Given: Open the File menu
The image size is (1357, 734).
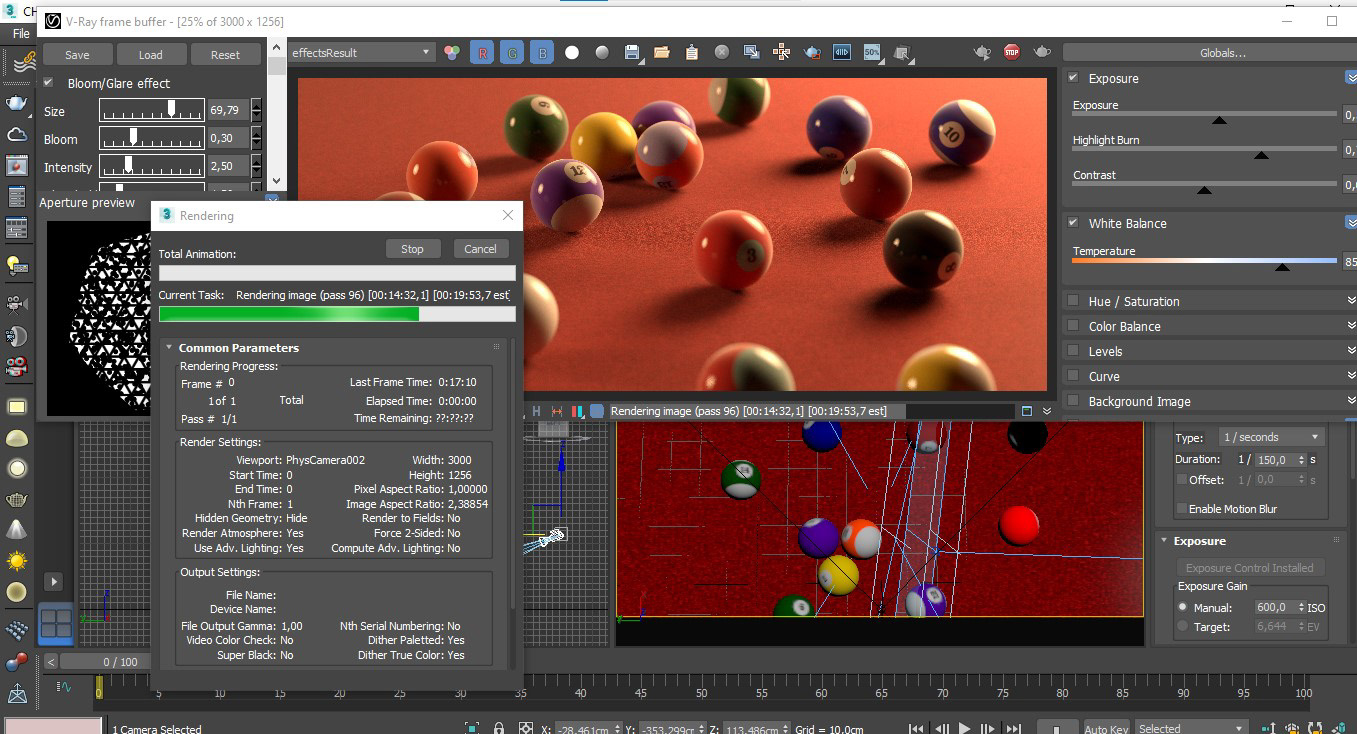Looking at the screenshot, I should point(21,34).
